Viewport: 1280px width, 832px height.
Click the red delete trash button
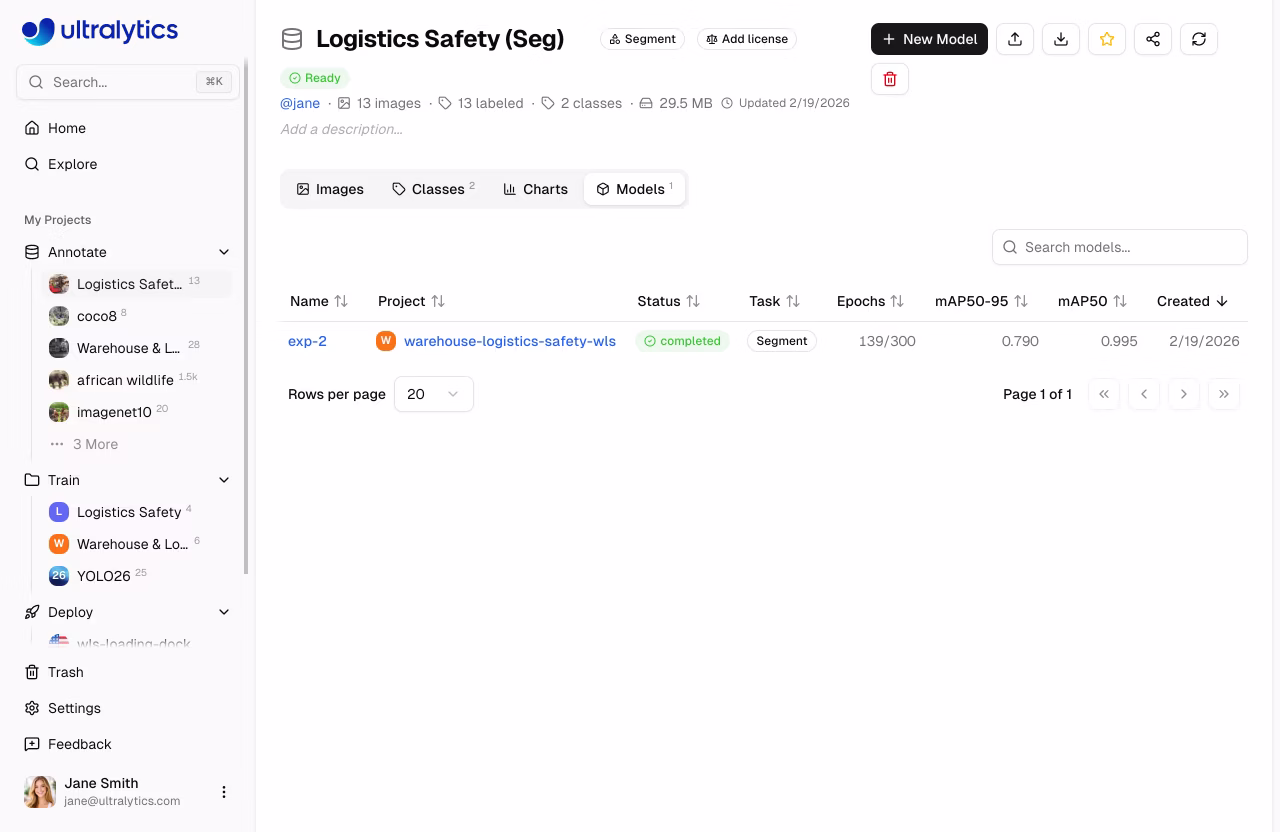point(890,79)
